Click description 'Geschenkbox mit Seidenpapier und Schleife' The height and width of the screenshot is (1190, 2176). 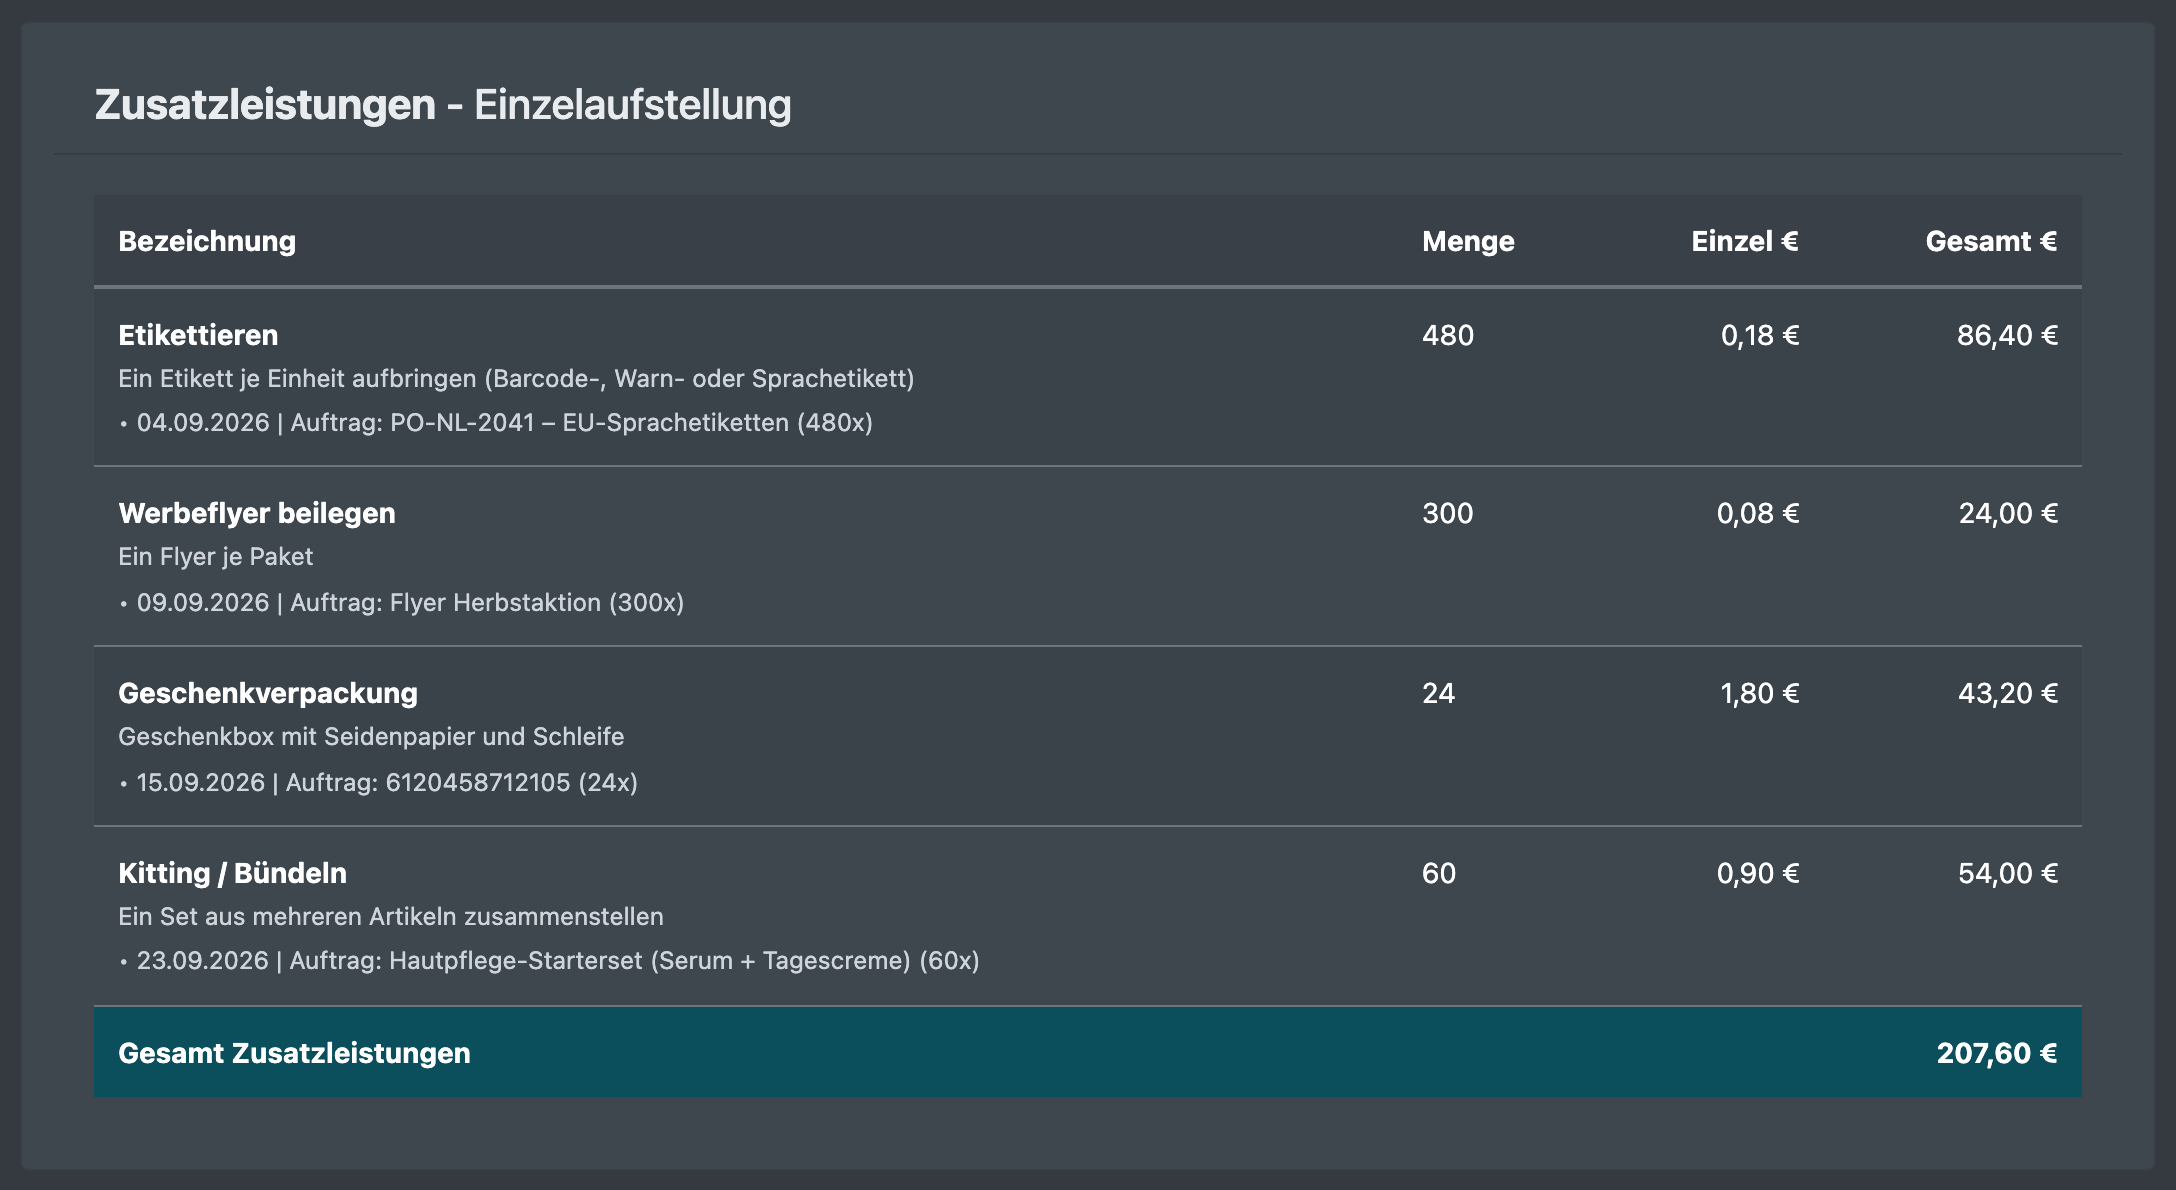[x=371, y=737]
